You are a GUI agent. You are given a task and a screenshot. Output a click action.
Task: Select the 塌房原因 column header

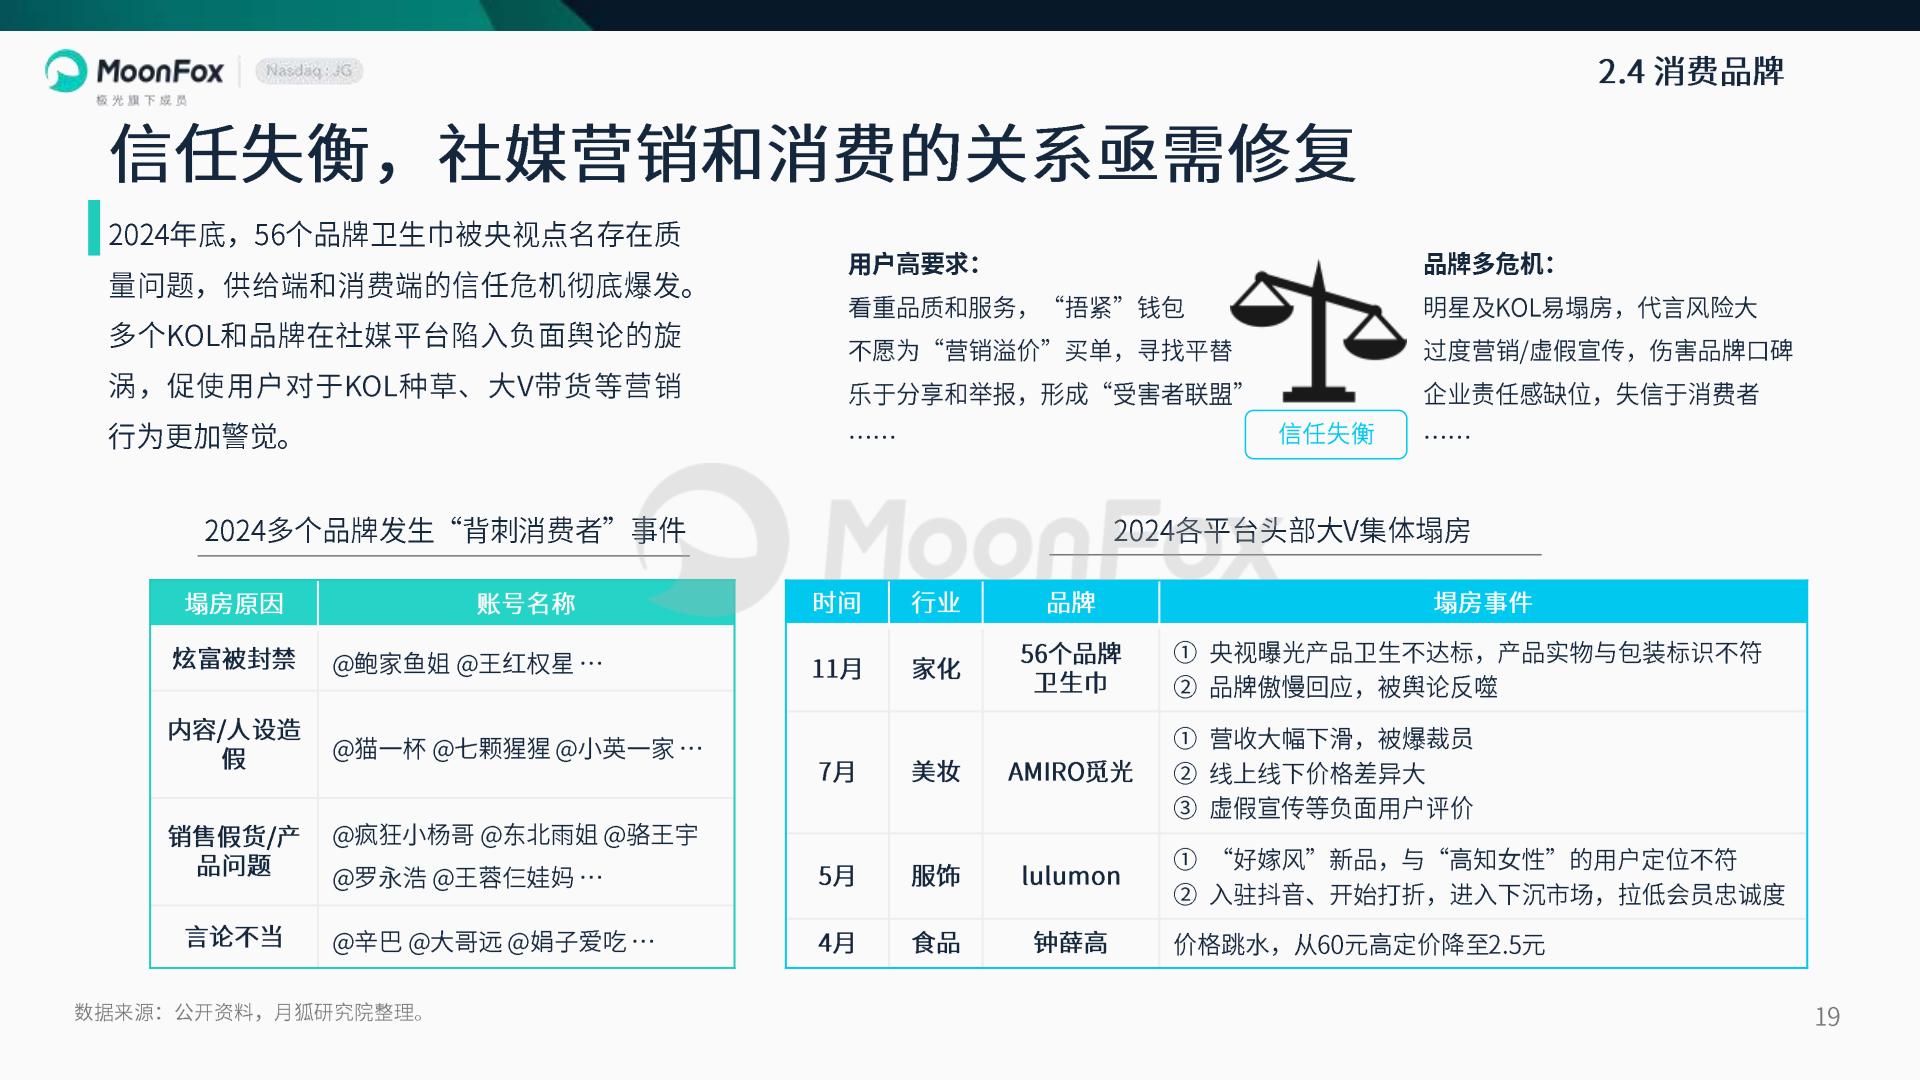point(234,603)
